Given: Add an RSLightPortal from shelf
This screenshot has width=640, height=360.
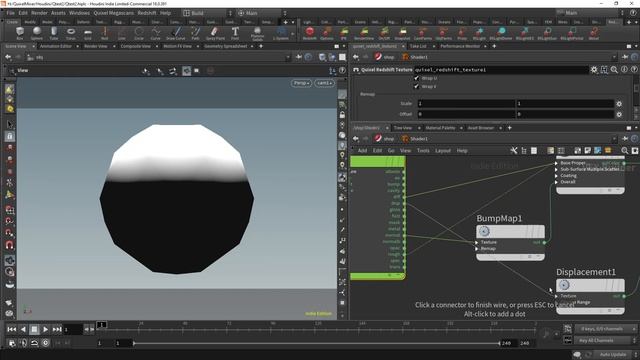Looking at the screenshot, I should (x=572, y=33).
